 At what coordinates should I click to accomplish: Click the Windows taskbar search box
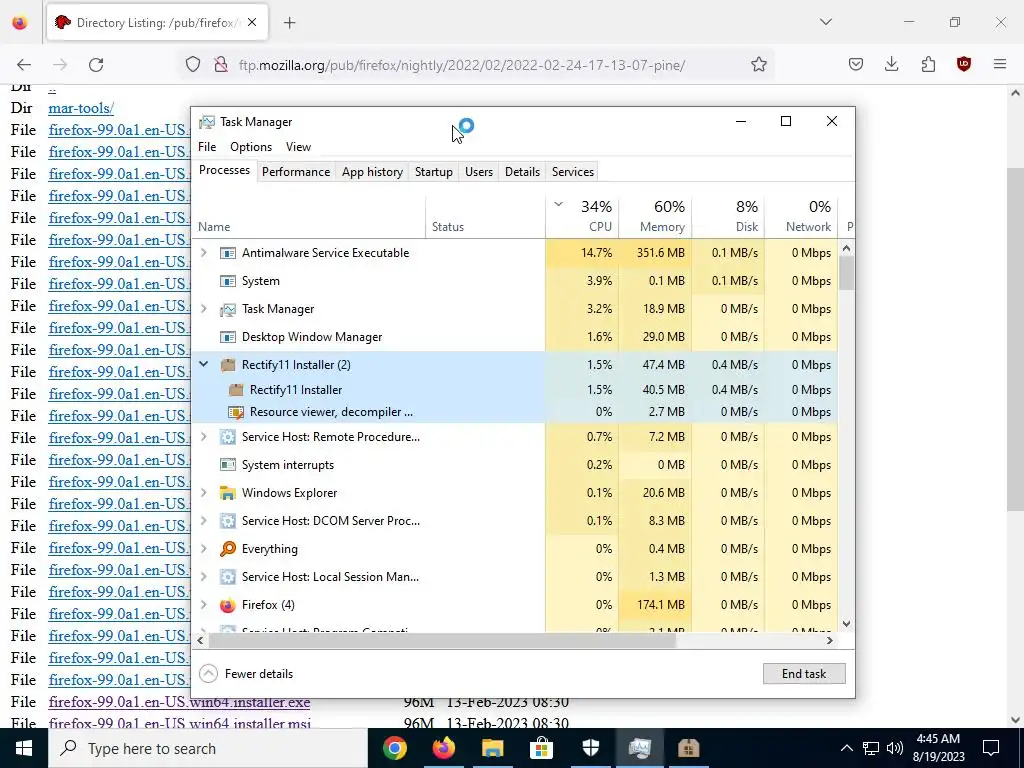pyautogui.click(x=208, y=748)
